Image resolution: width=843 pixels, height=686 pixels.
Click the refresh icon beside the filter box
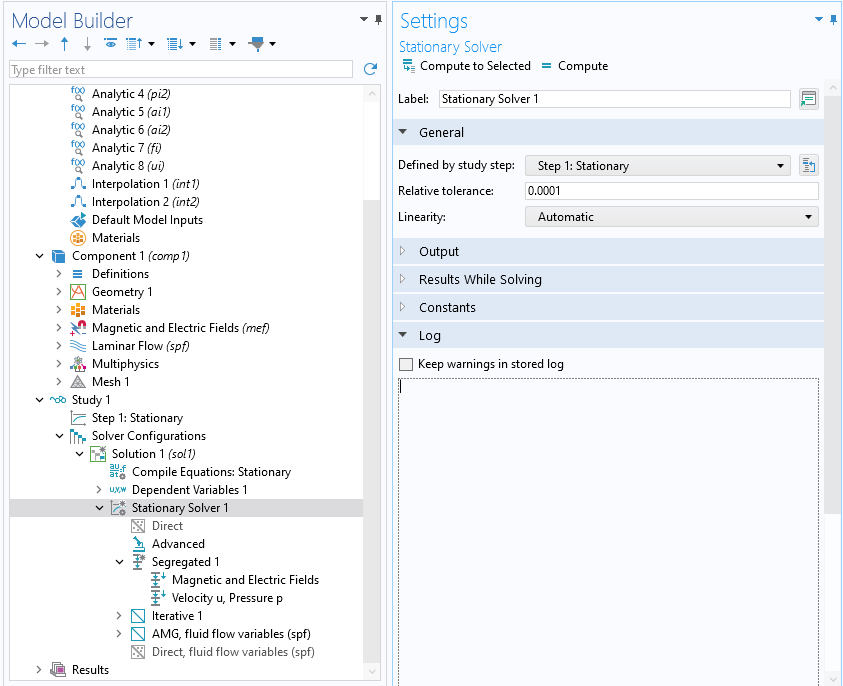370,70
